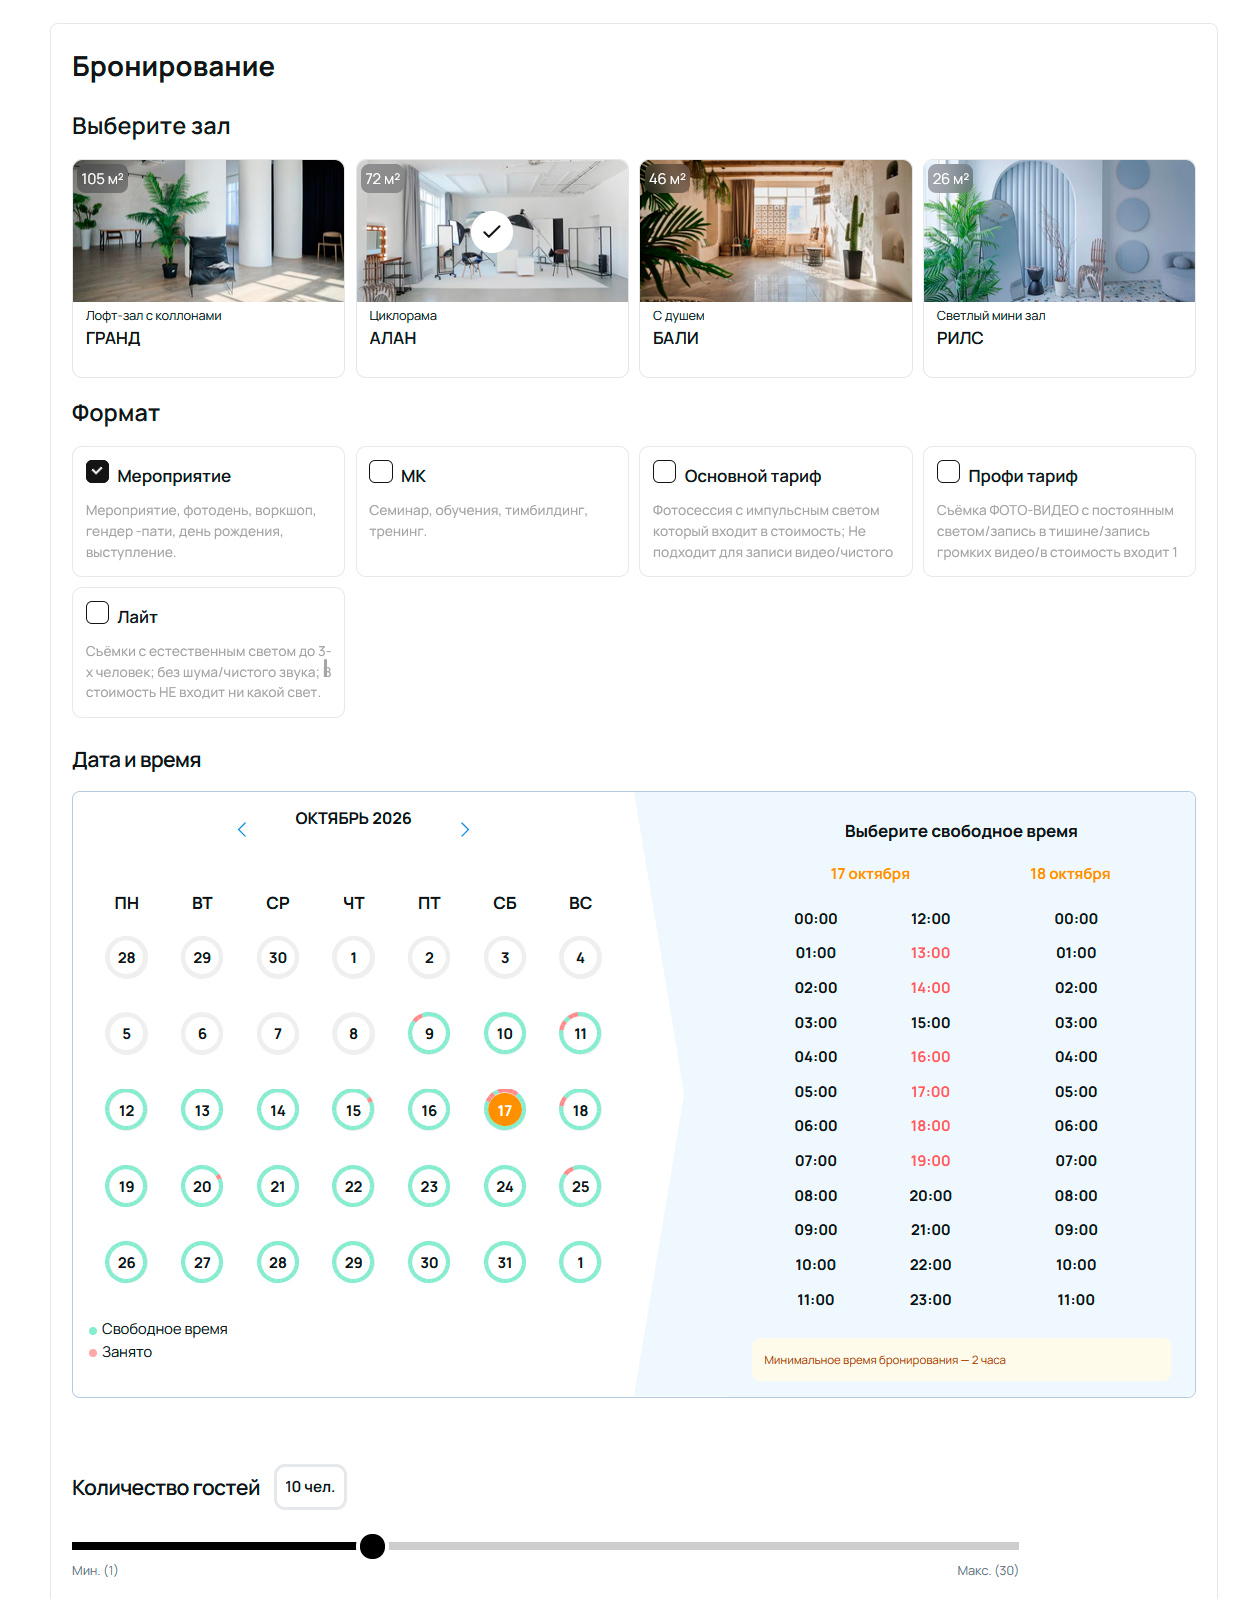Screen dimensions: 1252x1599
Task: Go to previous month arrow
Action: 242,829
